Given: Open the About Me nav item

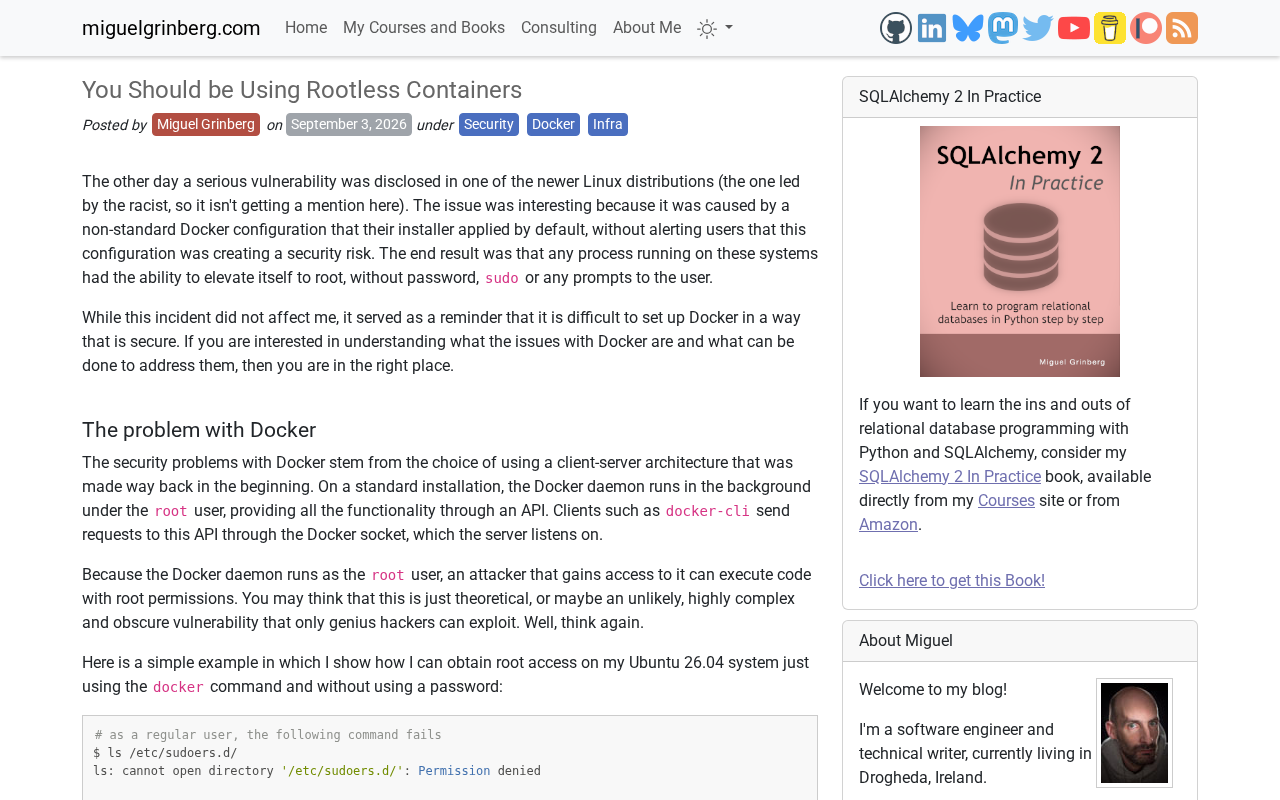Looking at the screenshot, I should tap(647, 28).
